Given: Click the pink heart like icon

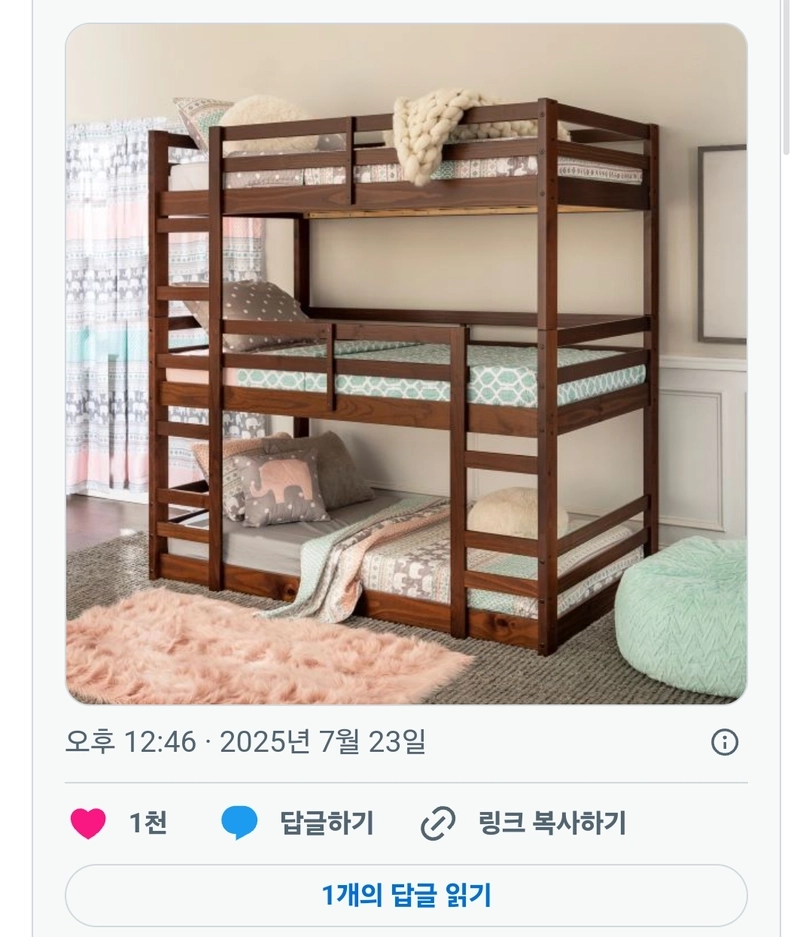Looking at the screenshot, I should click(88, 823).
